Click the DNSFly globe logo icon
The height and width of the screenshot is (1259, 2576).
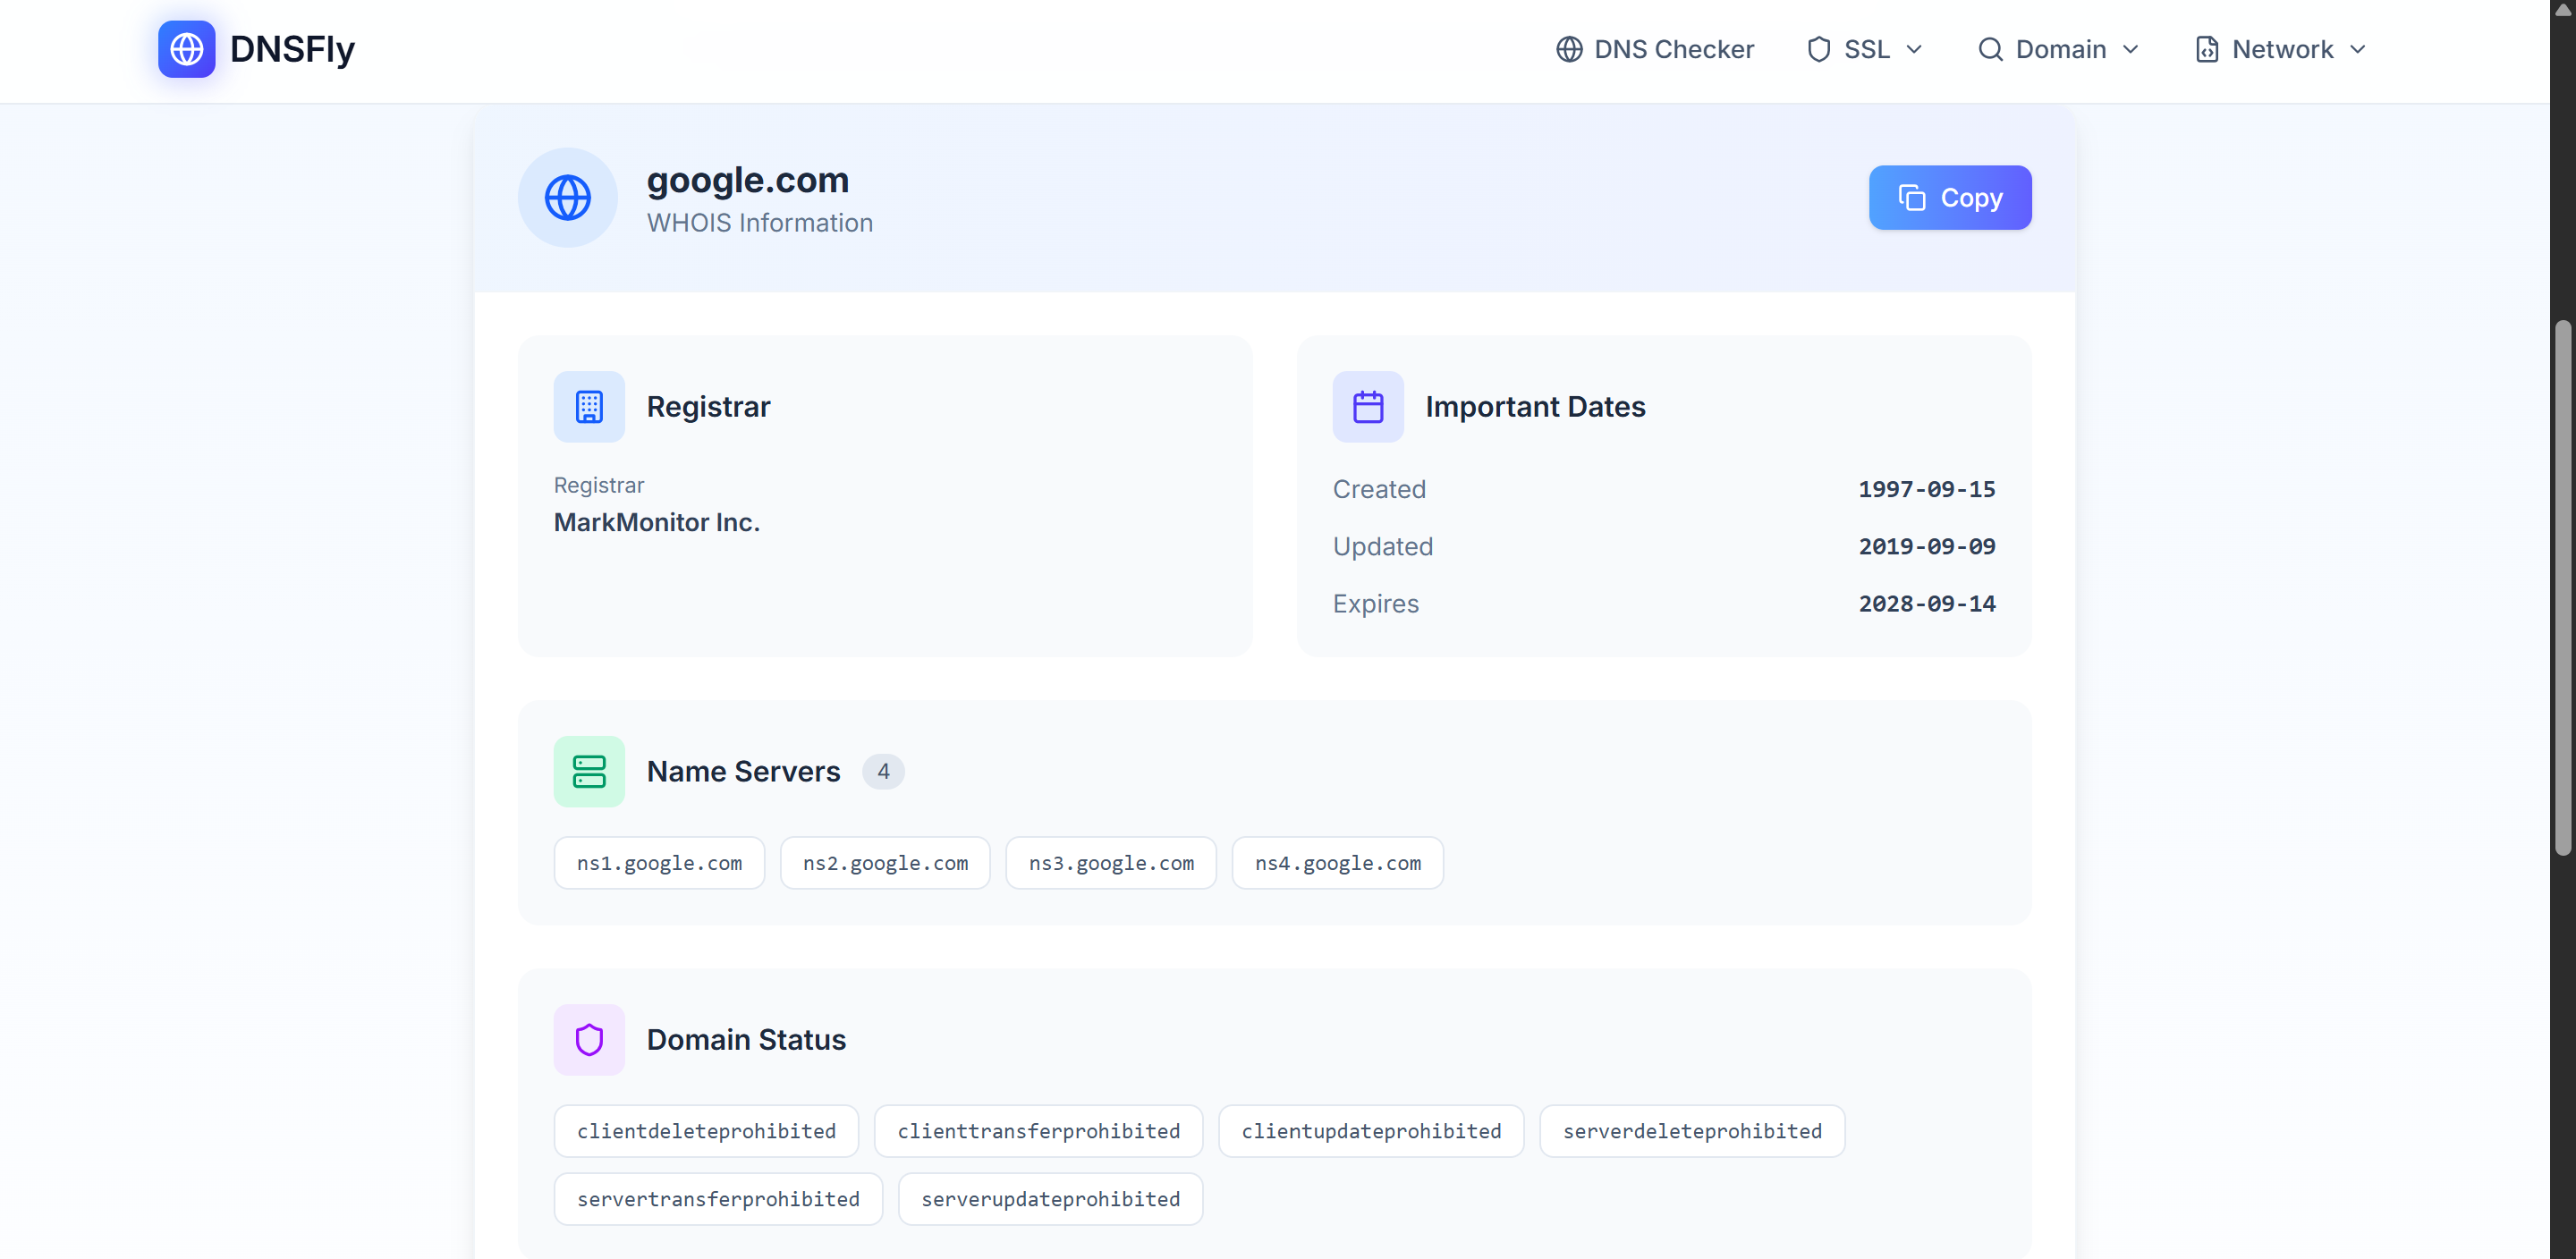click(x=186, y=48)
